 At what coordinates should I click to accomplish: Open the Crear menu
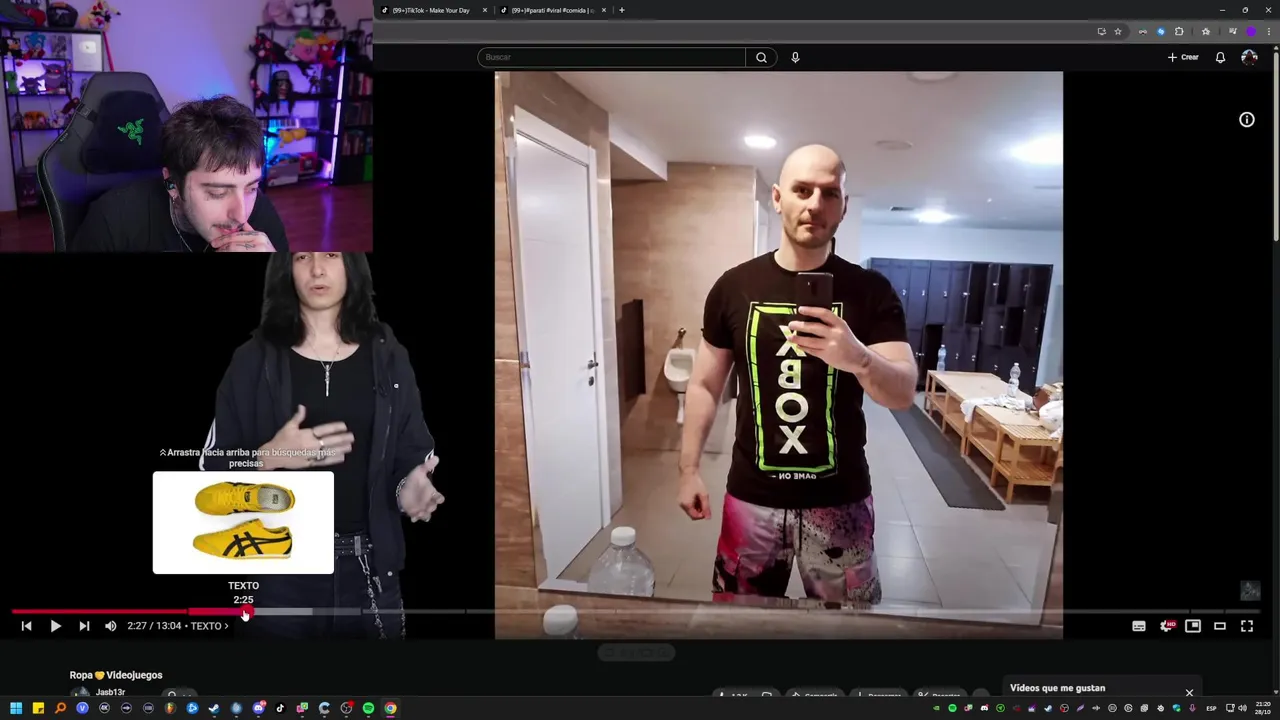(1183, 57)
